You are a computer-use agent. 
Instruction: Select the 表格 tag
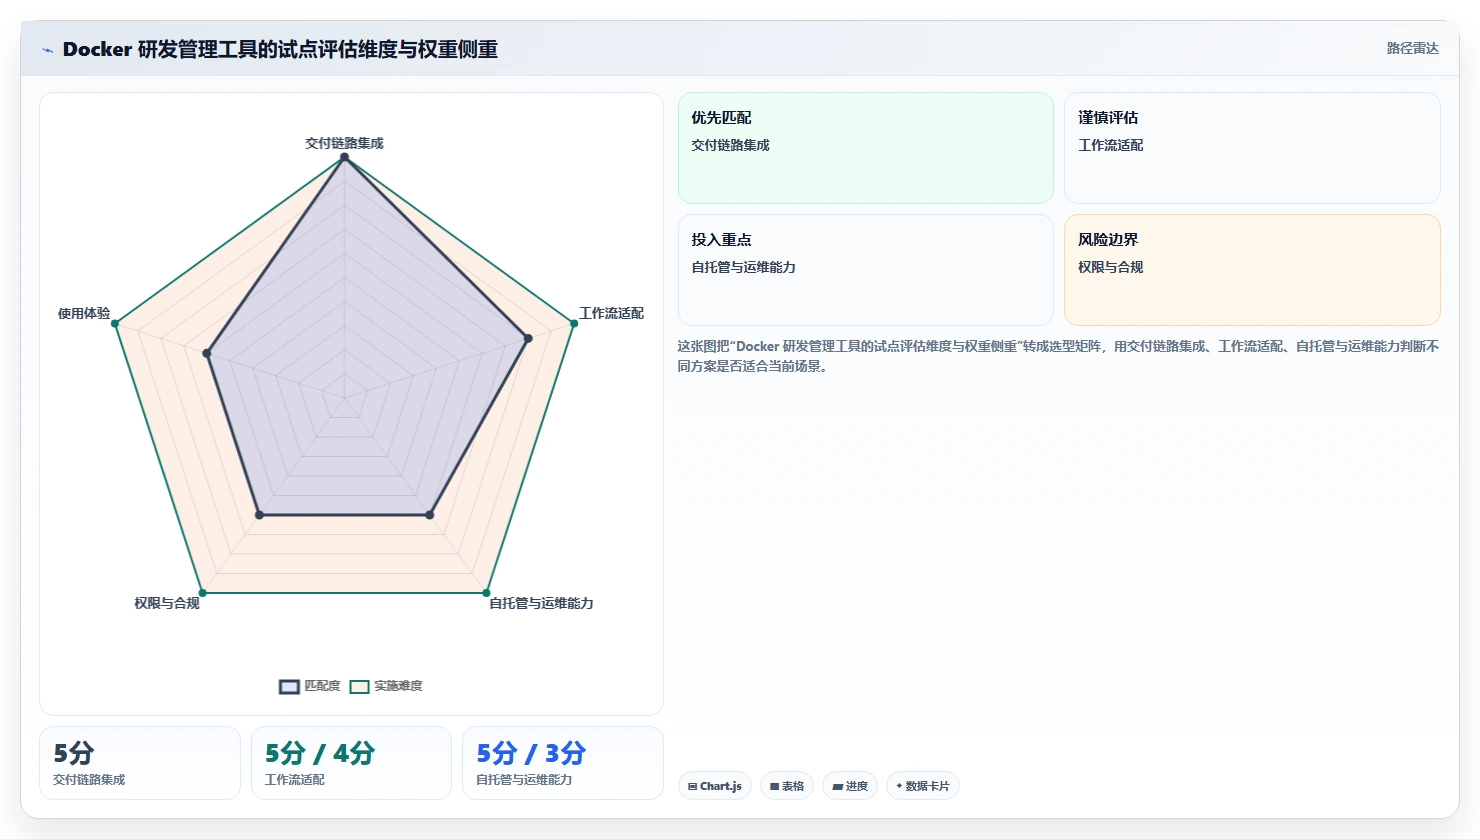click(787, 786)
